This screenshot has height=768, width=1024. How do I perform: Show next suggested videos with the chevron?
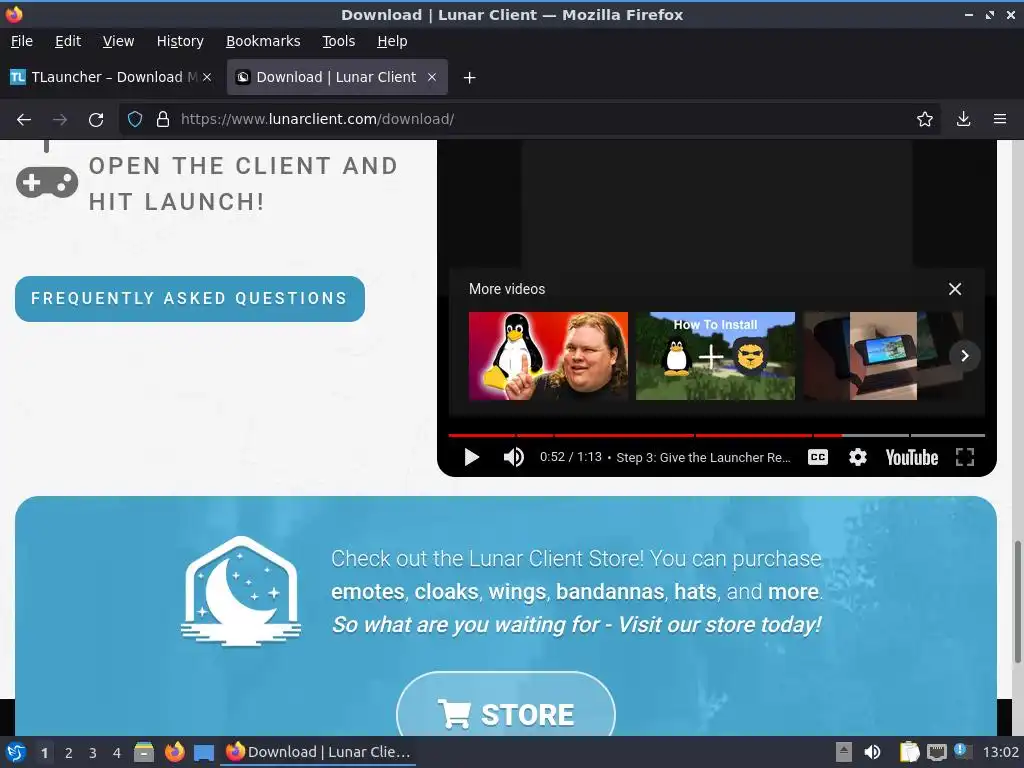click(x=965, y=356)
